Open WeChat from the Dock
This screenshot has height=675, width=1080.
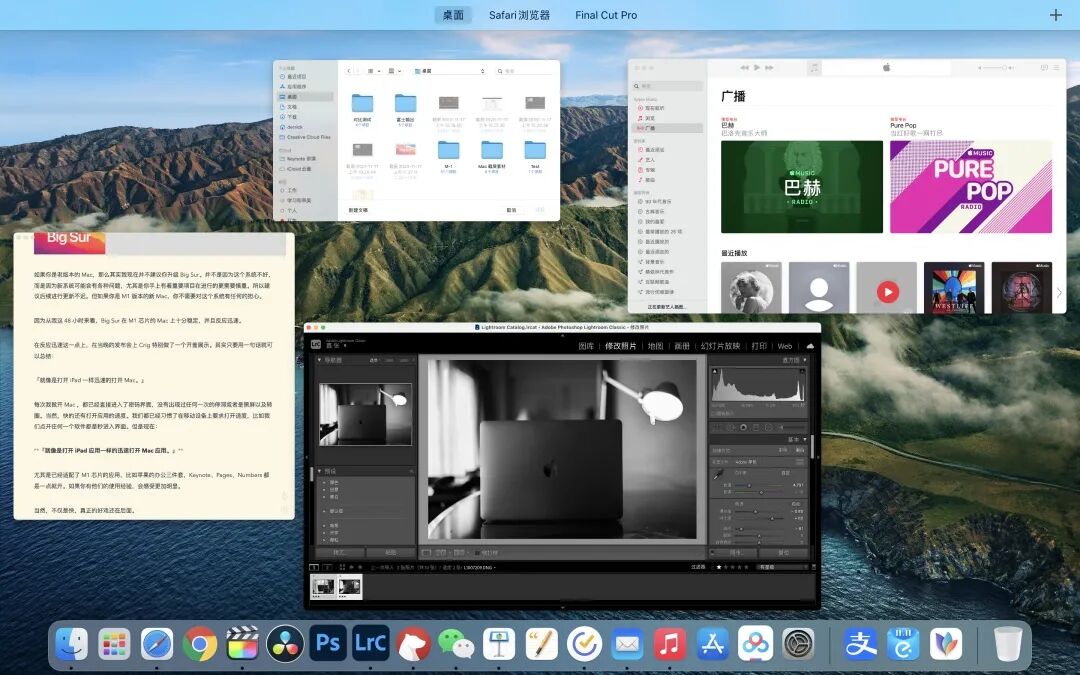click(456, 645)
